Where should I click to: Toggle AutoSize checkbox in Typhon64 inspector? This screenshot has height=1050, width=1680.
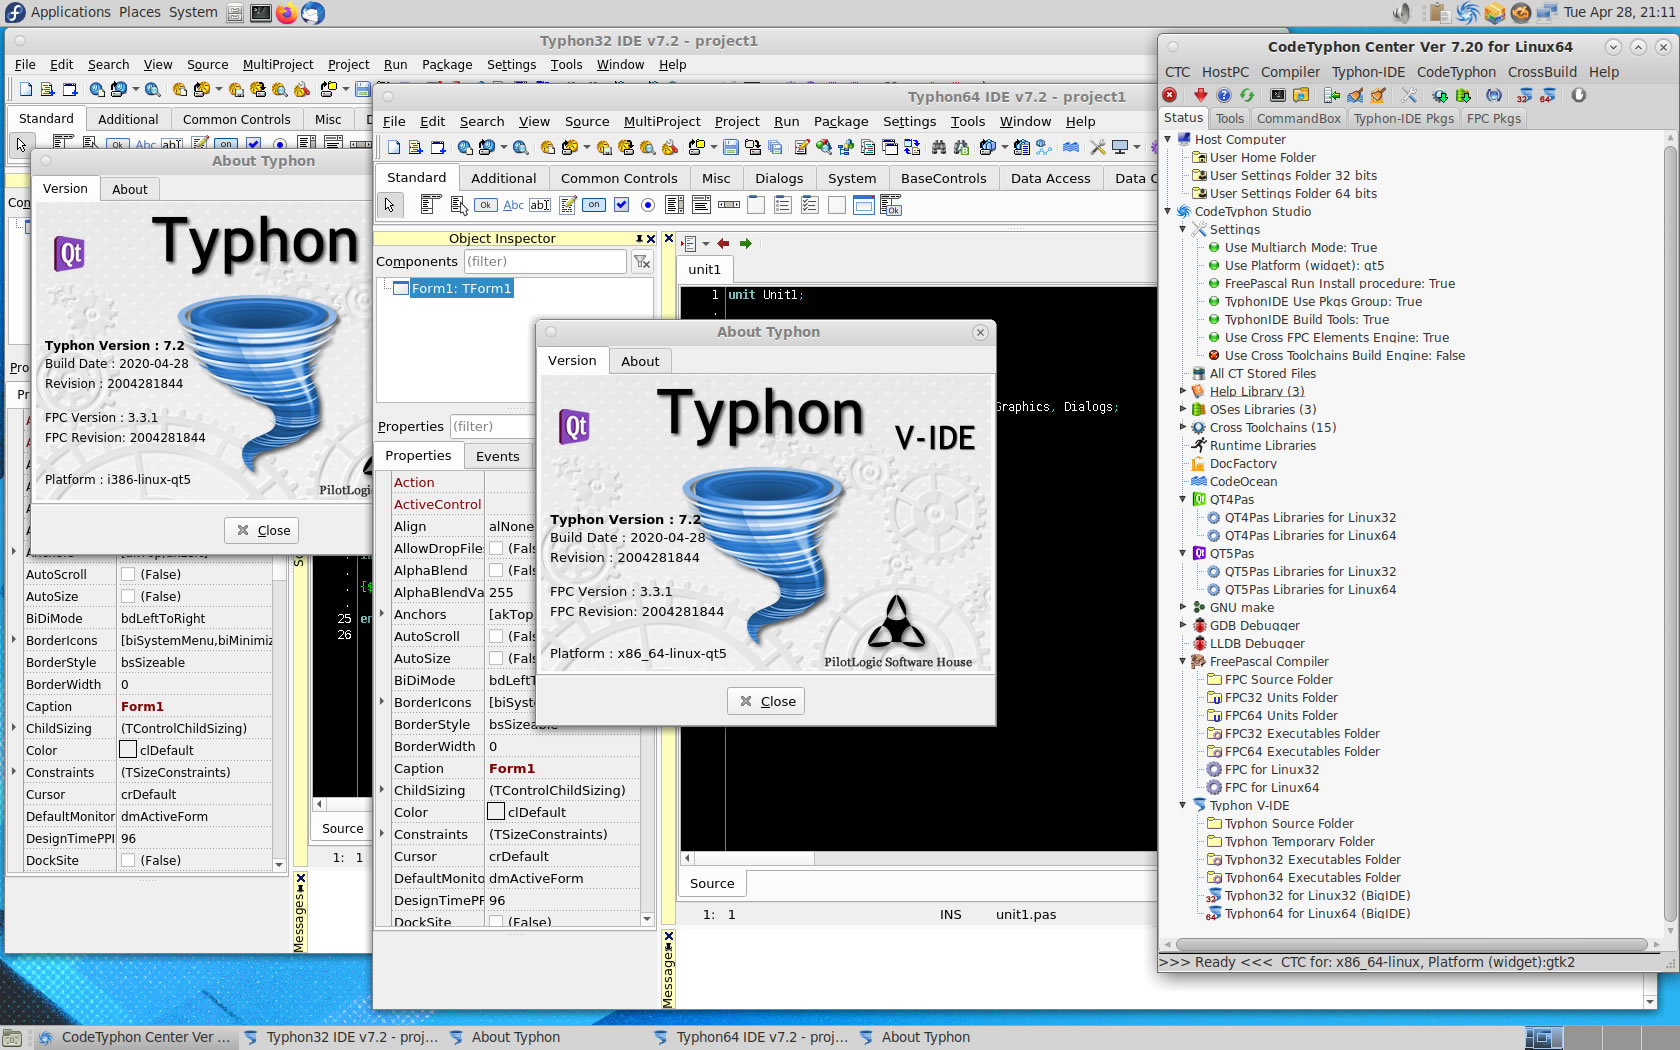pyautogui.click(x=496, y=658)
